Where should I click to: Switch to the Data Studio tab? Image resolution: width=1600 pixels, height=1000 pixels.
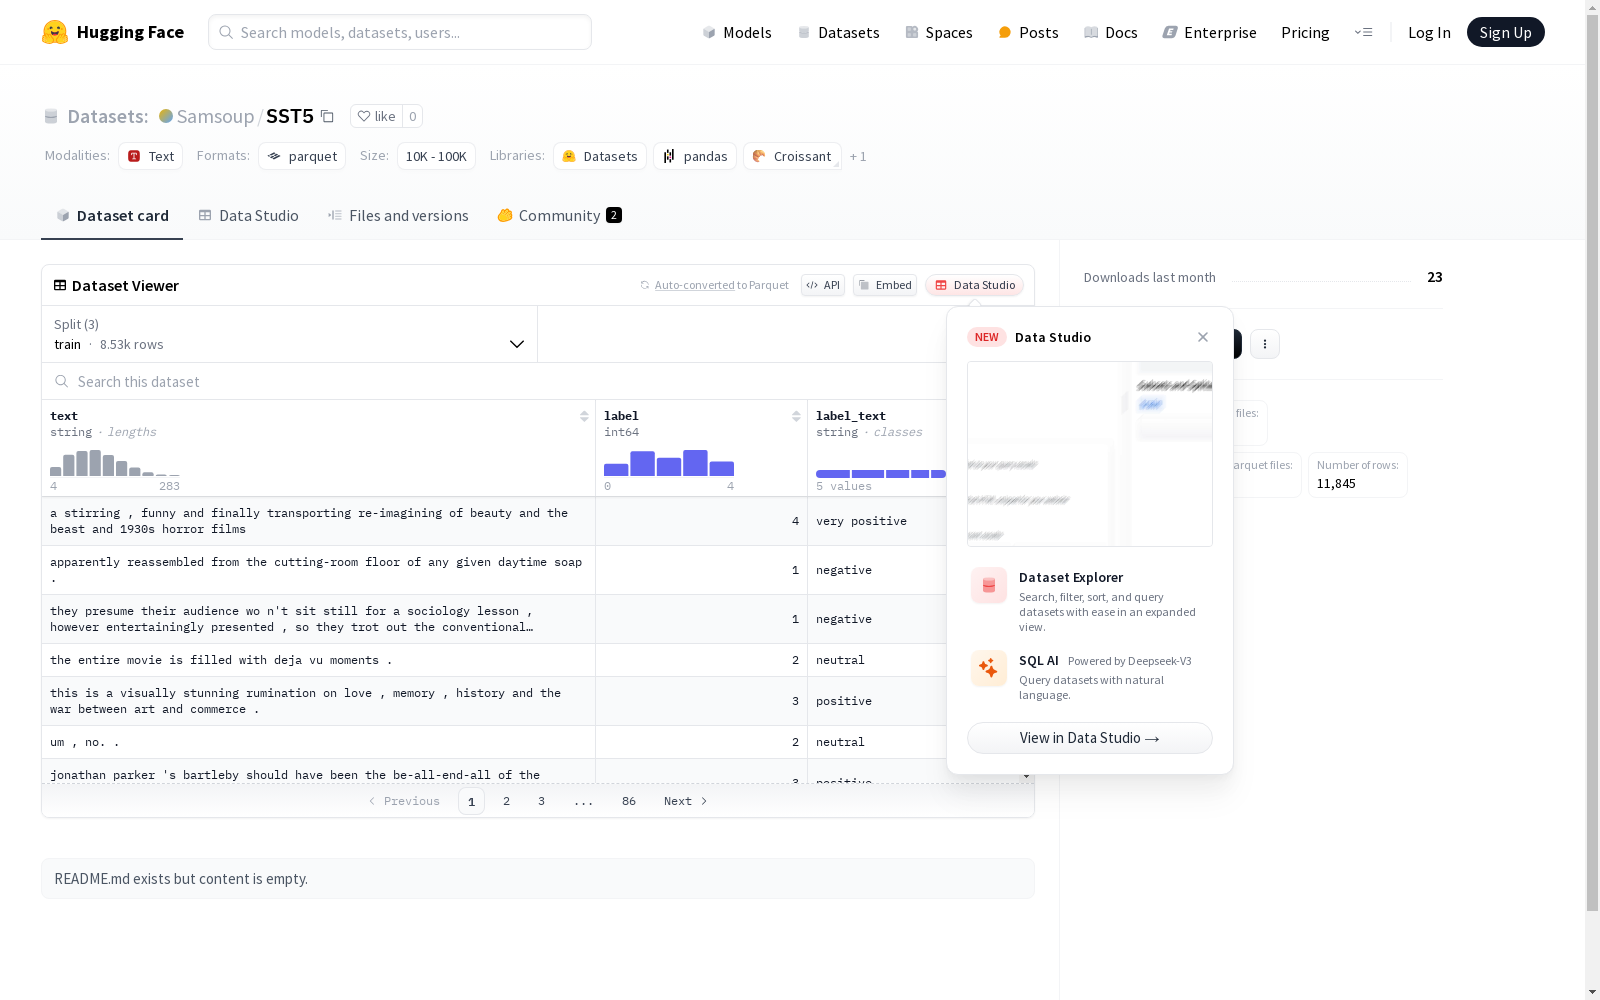coord(249,215)
